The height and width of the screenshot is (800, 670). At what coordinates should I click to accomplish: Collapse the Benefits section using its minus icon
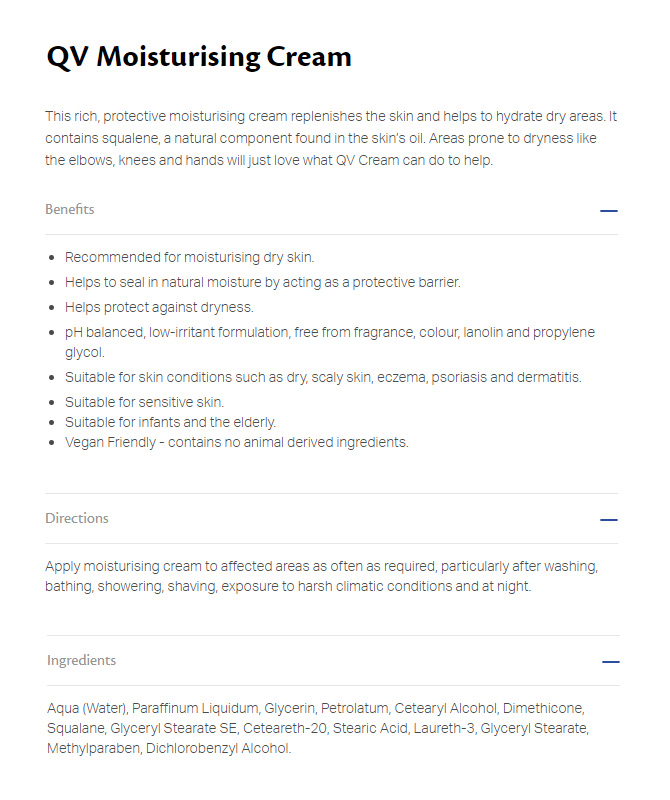(x=608, y=211)
